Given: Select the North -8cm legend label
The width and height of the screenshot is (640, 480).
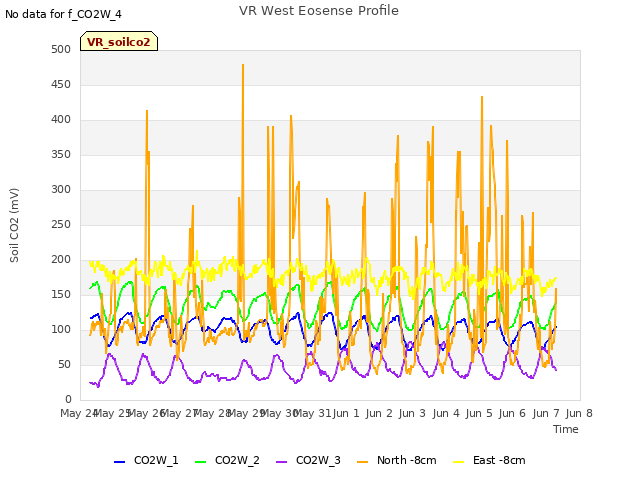Looking at the screenshot, I should pyautogui.click(x=407, y=460).
